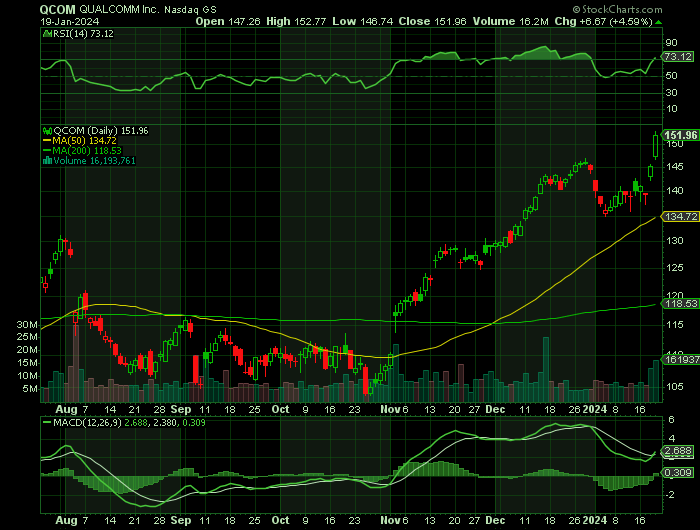
Task: Click the 118.53 moving average tag on the axis
Action: click(680, 304)
